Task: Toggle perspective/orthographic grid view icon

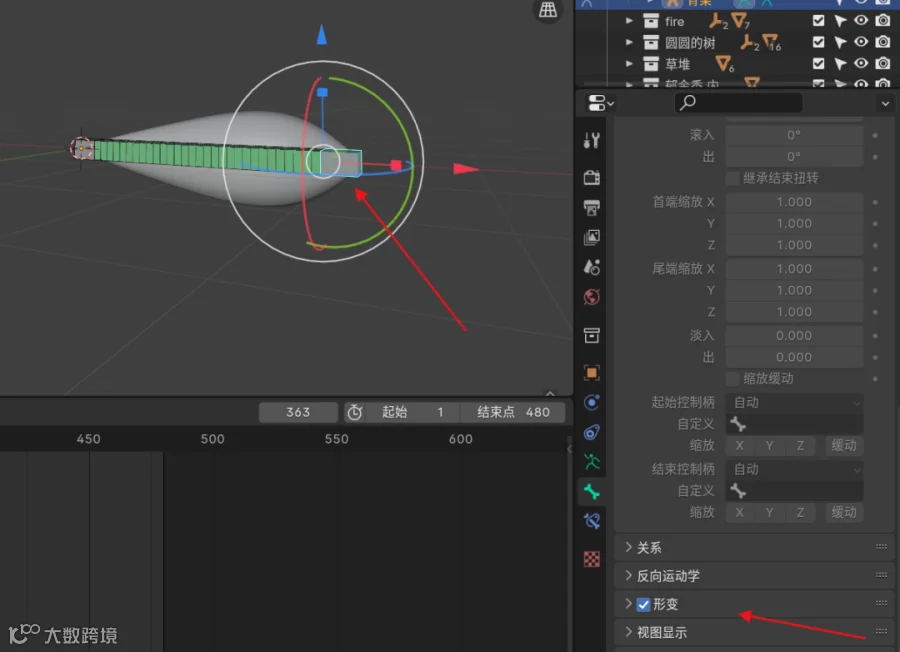Action: pyautogui.click(x=548, y=10)
